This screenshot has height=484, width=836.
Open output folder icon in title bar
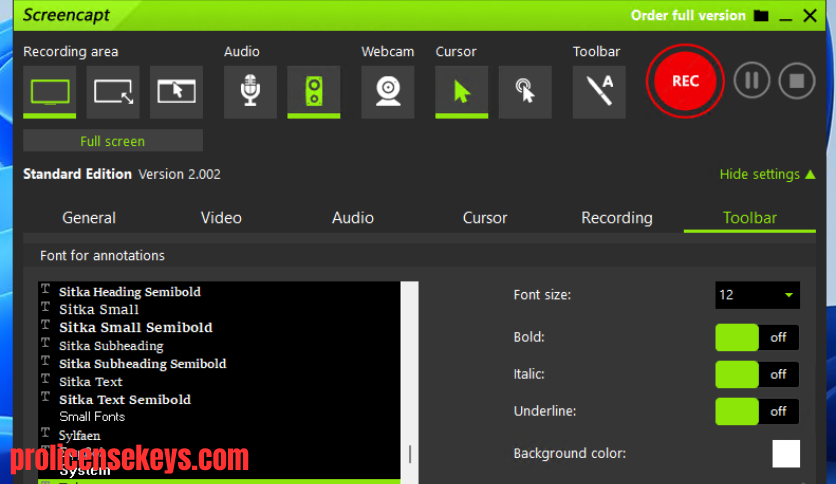pos(761,15)
